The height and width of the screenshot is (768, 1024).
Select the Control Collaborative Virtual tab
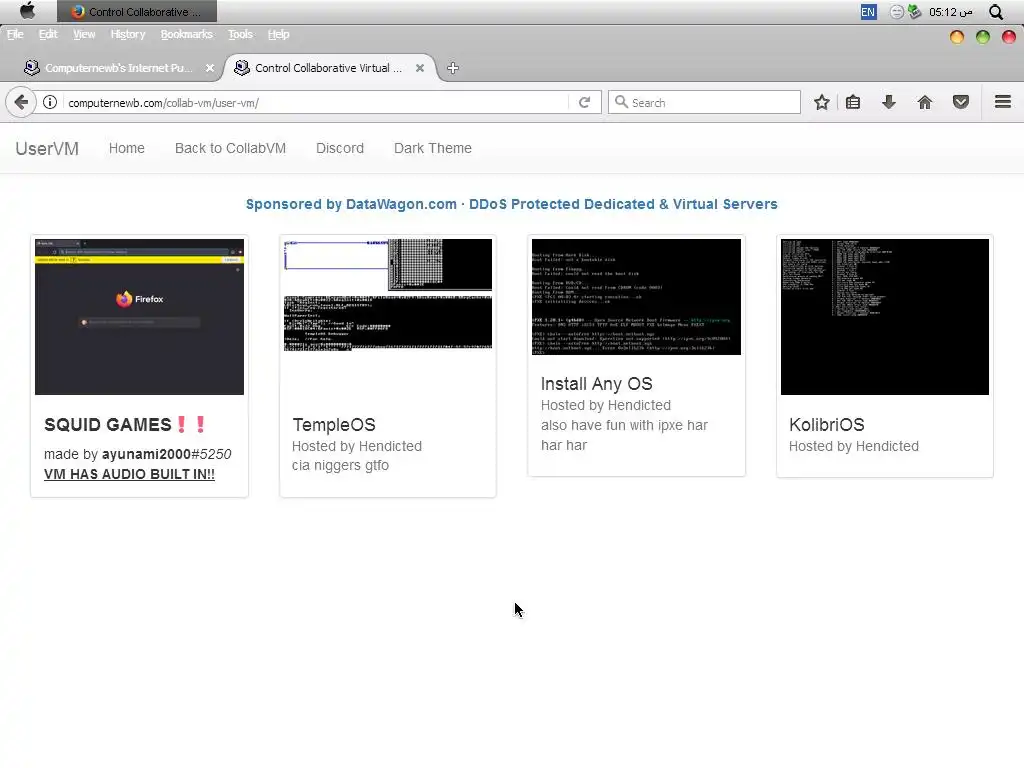tap(328, 68)
